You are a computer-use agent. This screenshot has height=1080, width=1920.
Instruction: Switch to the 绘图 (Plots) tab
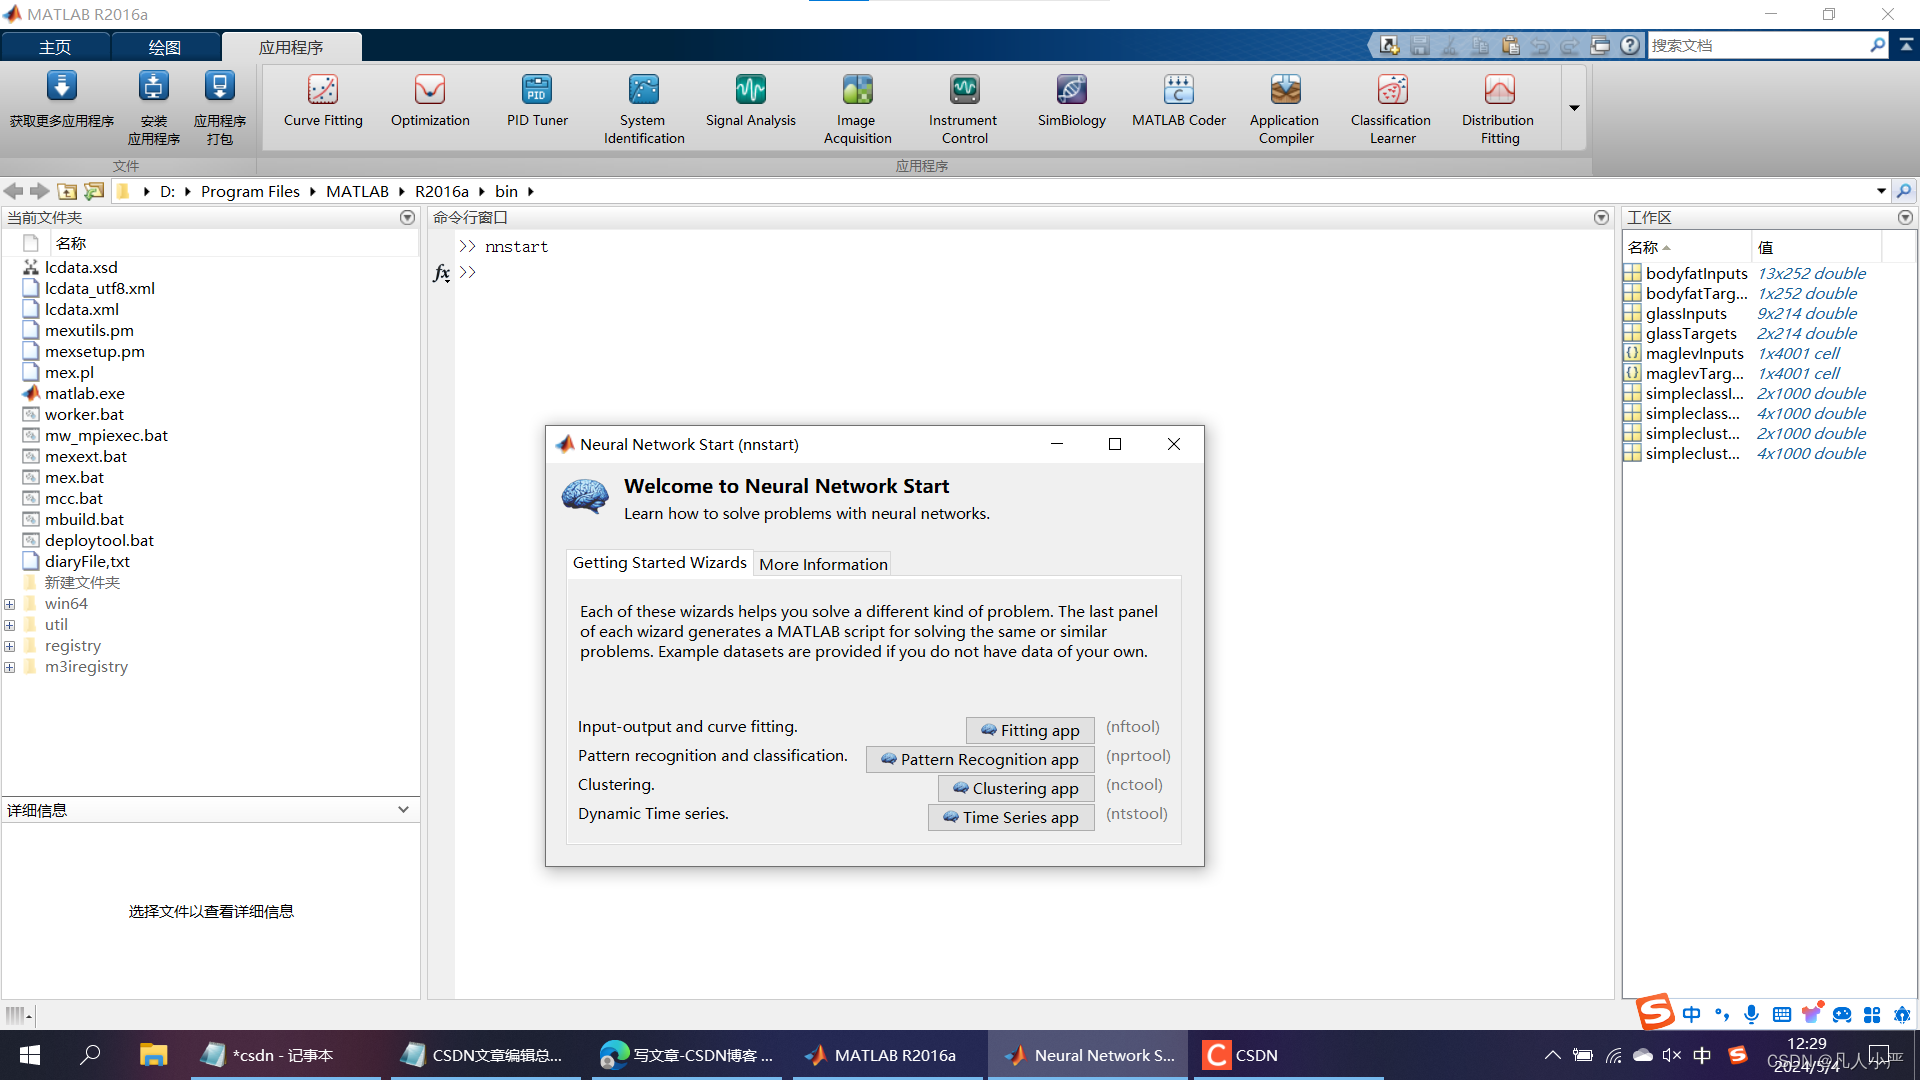tap(165, 47)
